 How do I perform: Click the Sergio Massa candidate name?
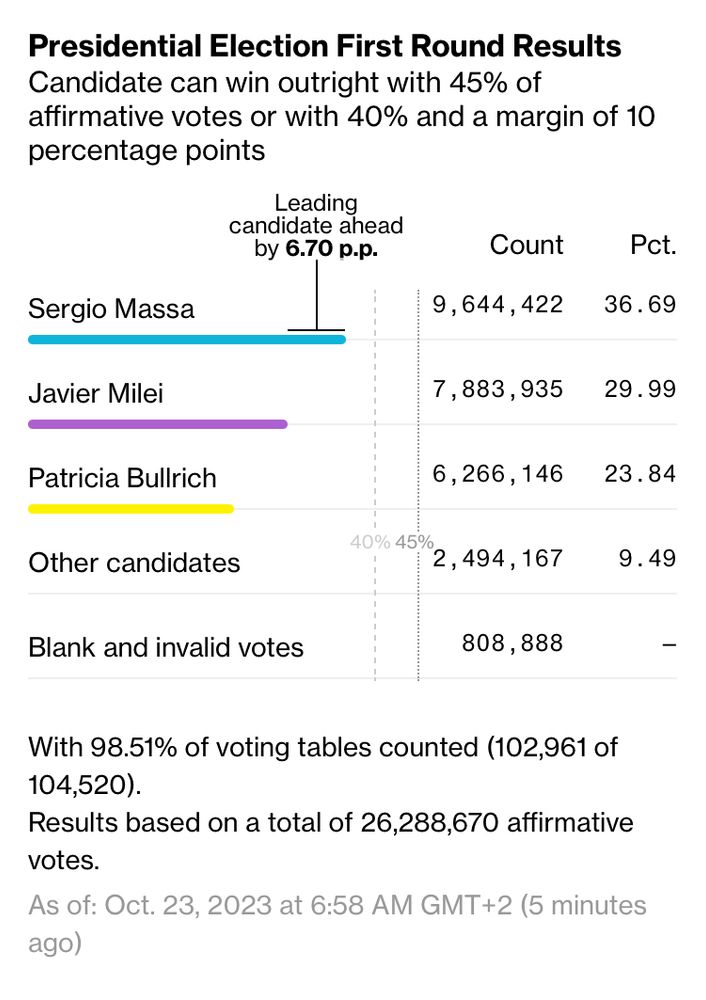click(111, 309)
